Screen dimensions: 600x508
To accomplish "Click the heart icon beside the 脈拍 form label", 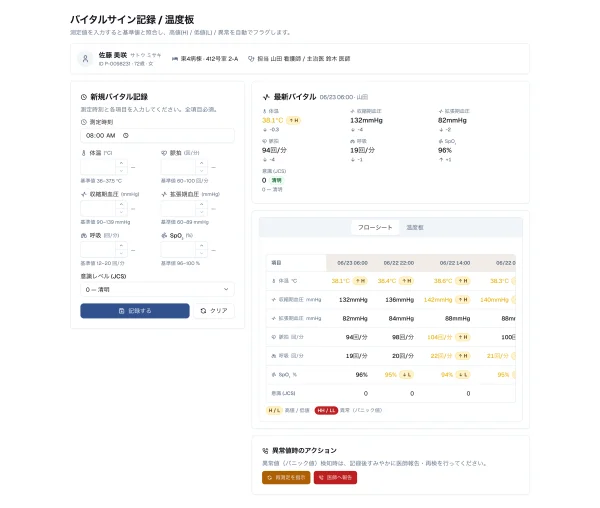I will point(164,153).
